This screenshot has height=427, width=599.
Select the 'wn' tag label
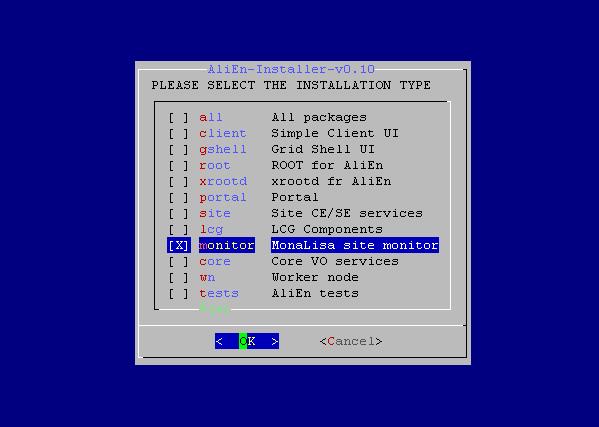coord(207,278)
